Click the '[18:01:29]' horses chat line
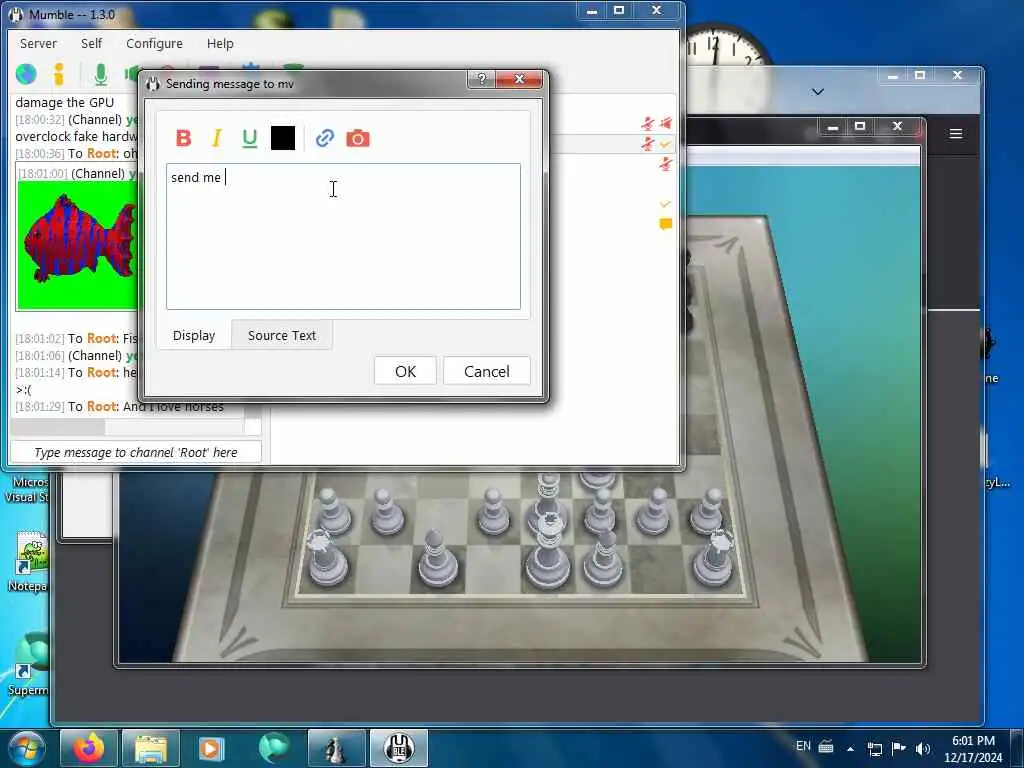Viewport: 1024px width, 768px height. click(x=120, y=406)
